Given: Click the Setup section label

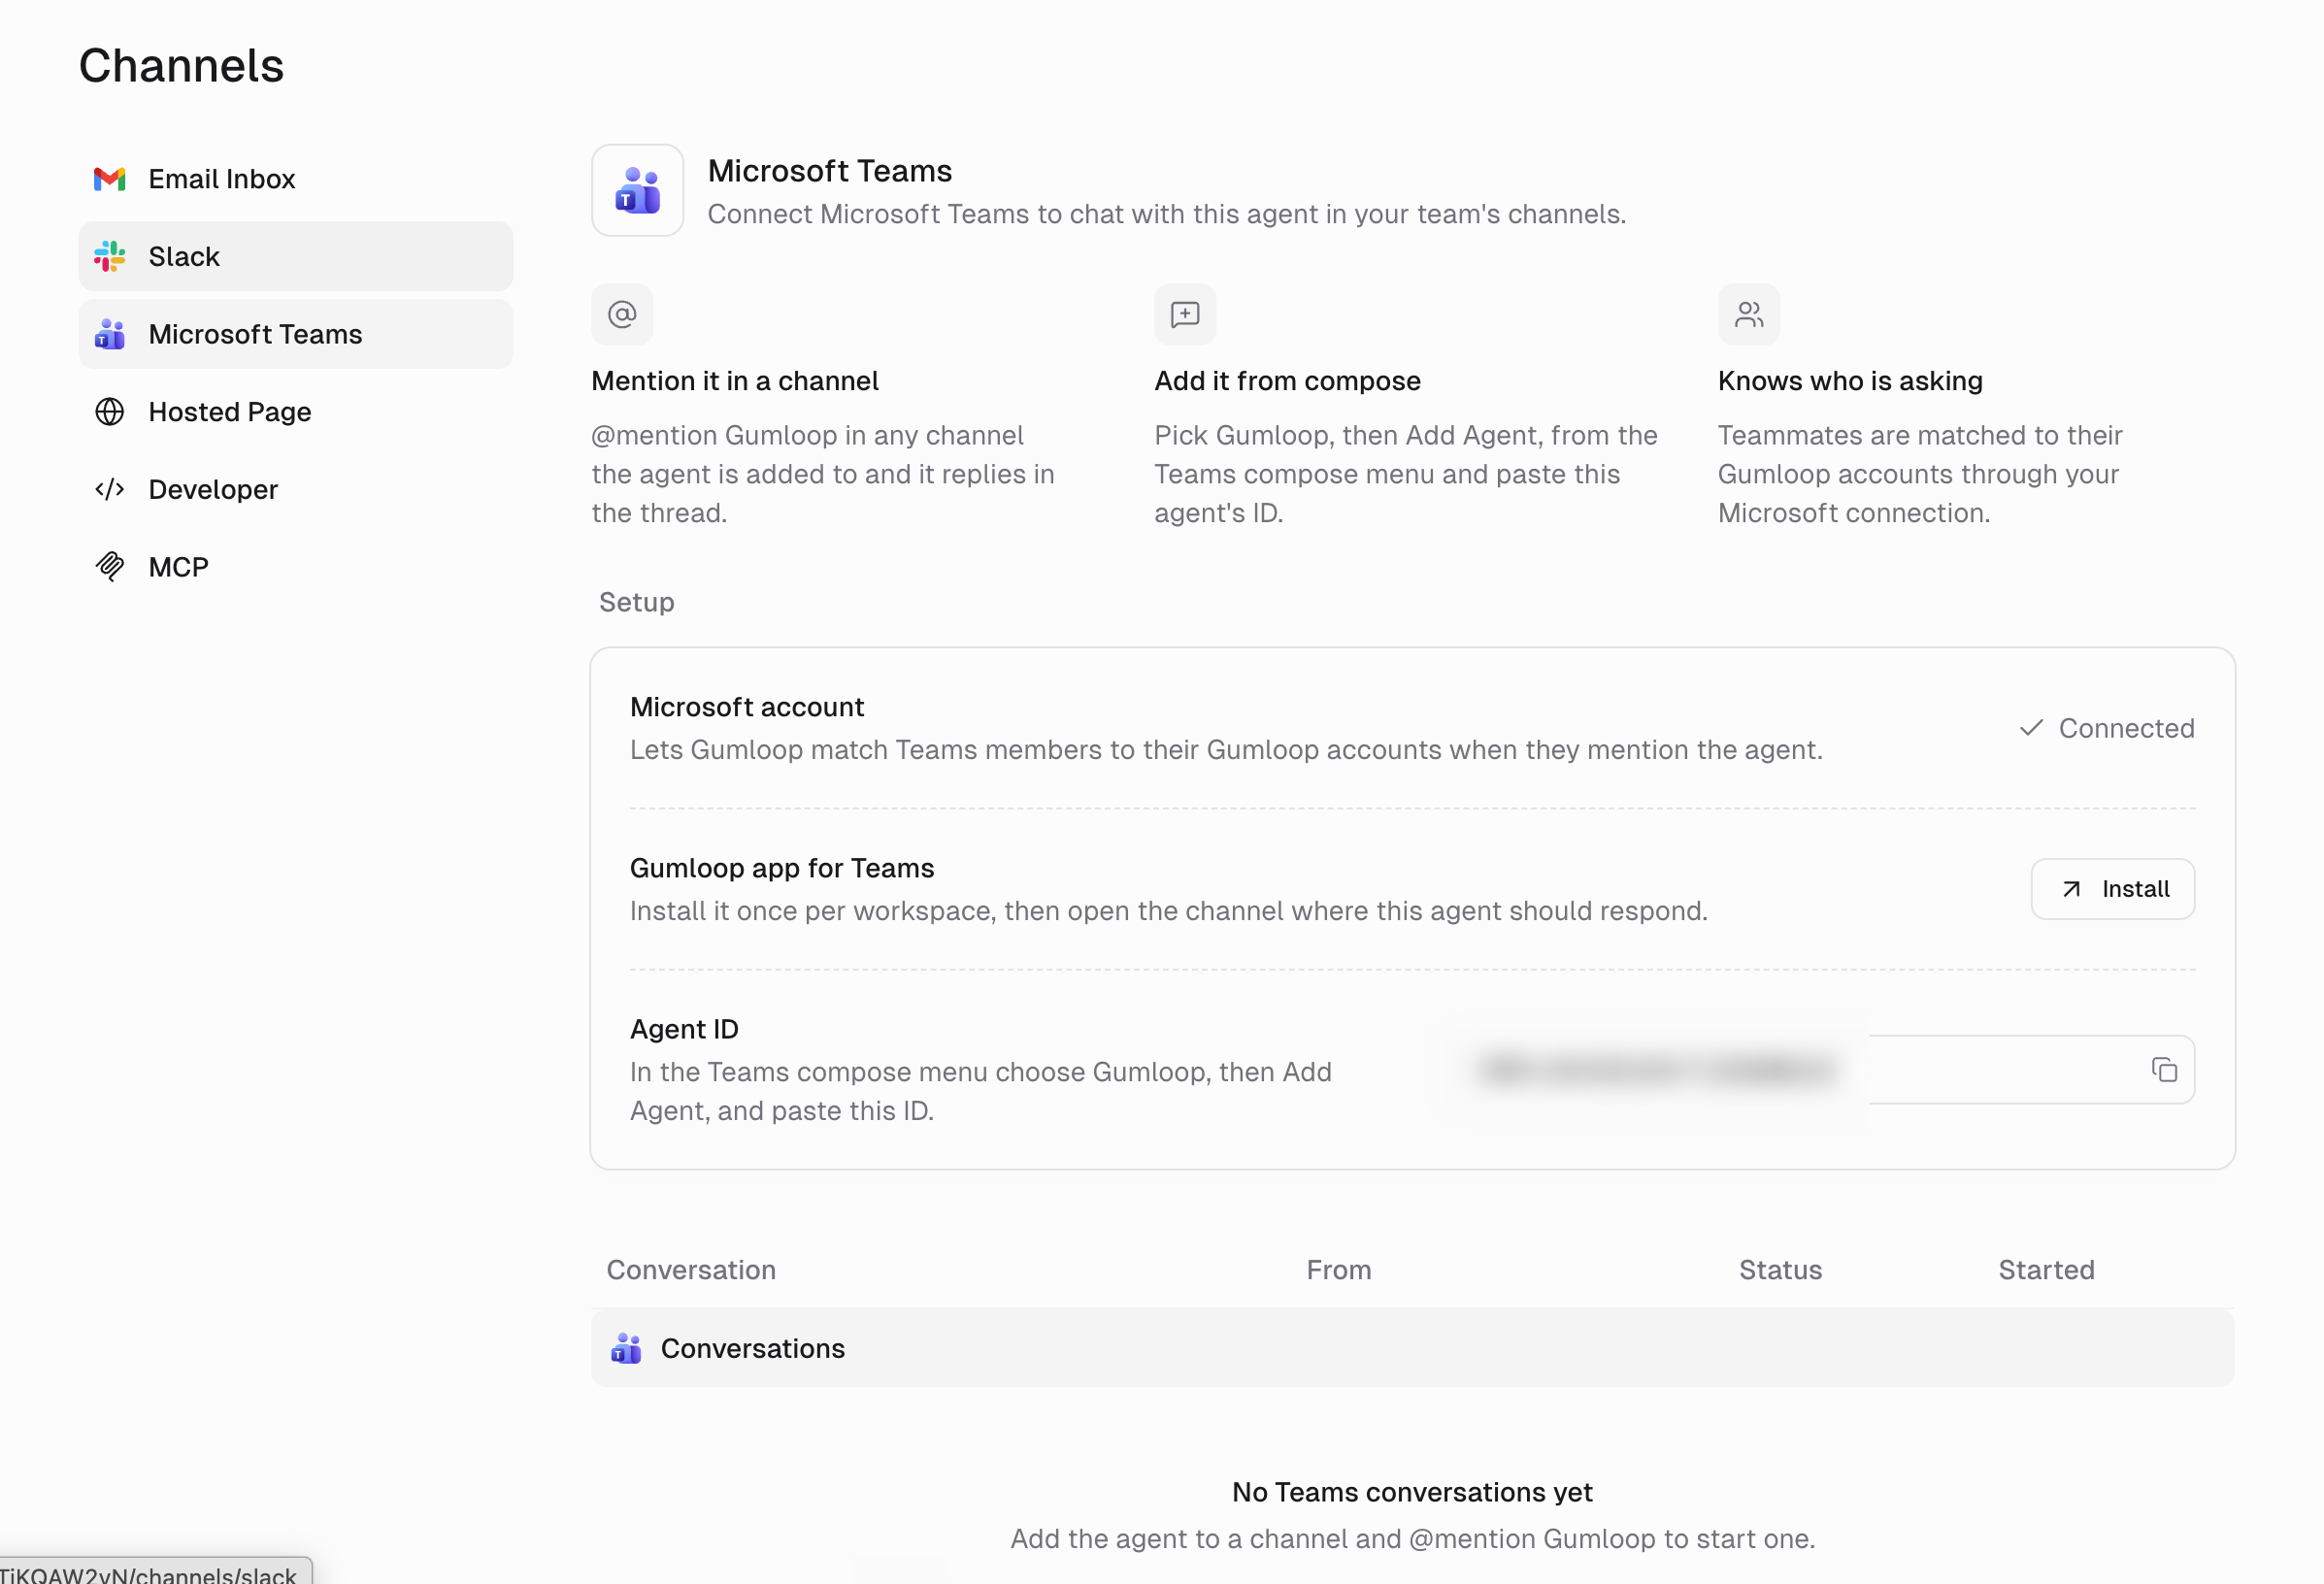Looking at the screenshot, I should pyautogui.click(x=637, y=602).
